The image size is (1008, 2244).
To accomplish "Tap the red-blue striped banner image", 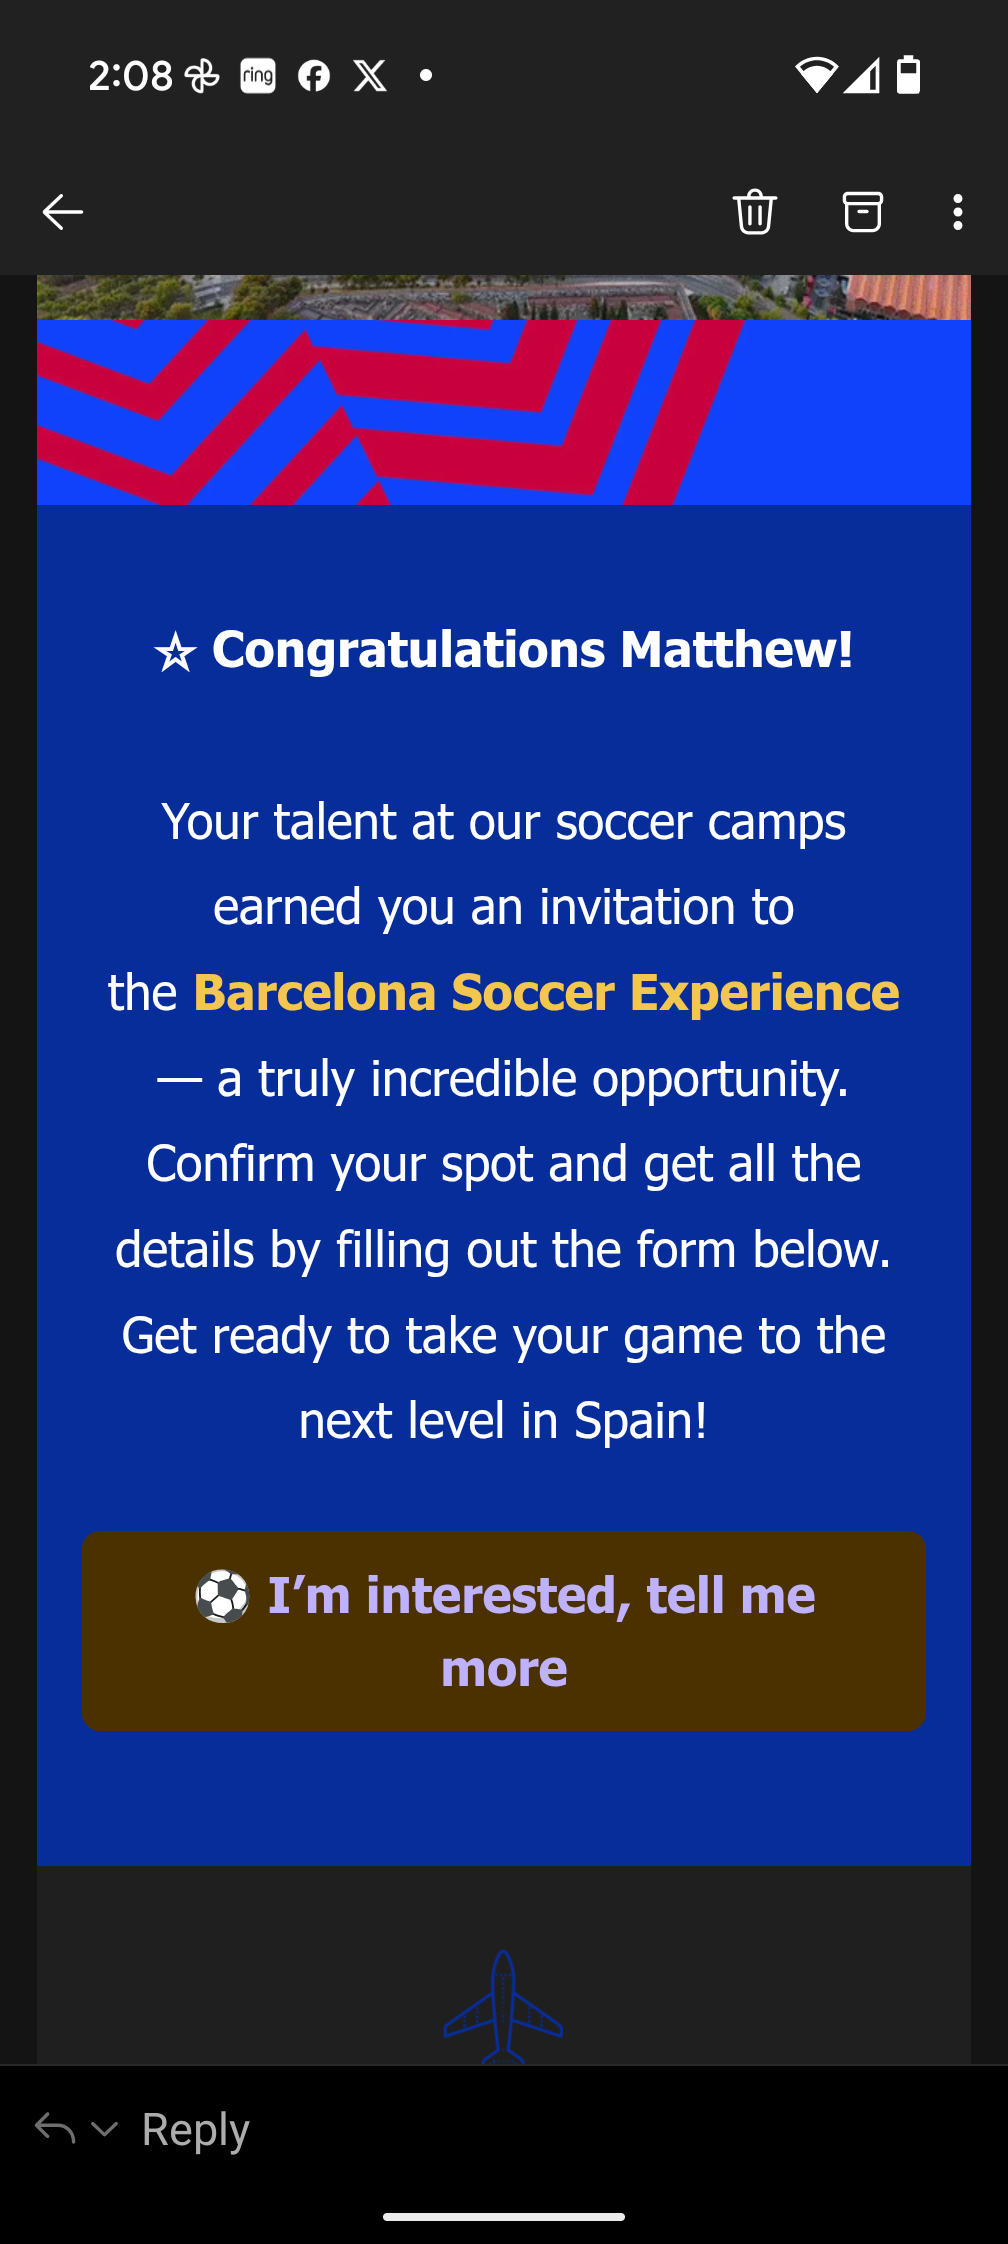I will point(503,412).
